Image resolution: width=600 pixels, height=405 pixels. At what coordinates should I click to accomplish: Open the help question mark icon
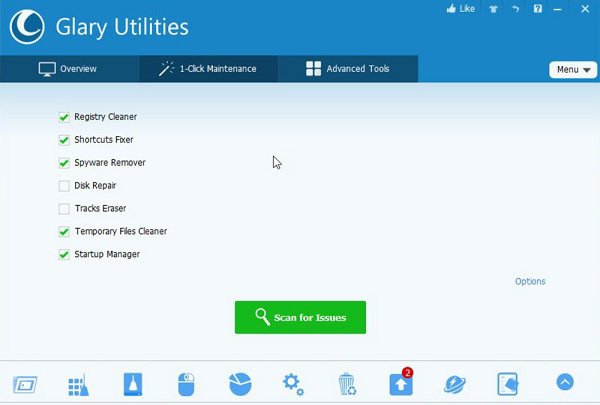click(x=538, y=9)
